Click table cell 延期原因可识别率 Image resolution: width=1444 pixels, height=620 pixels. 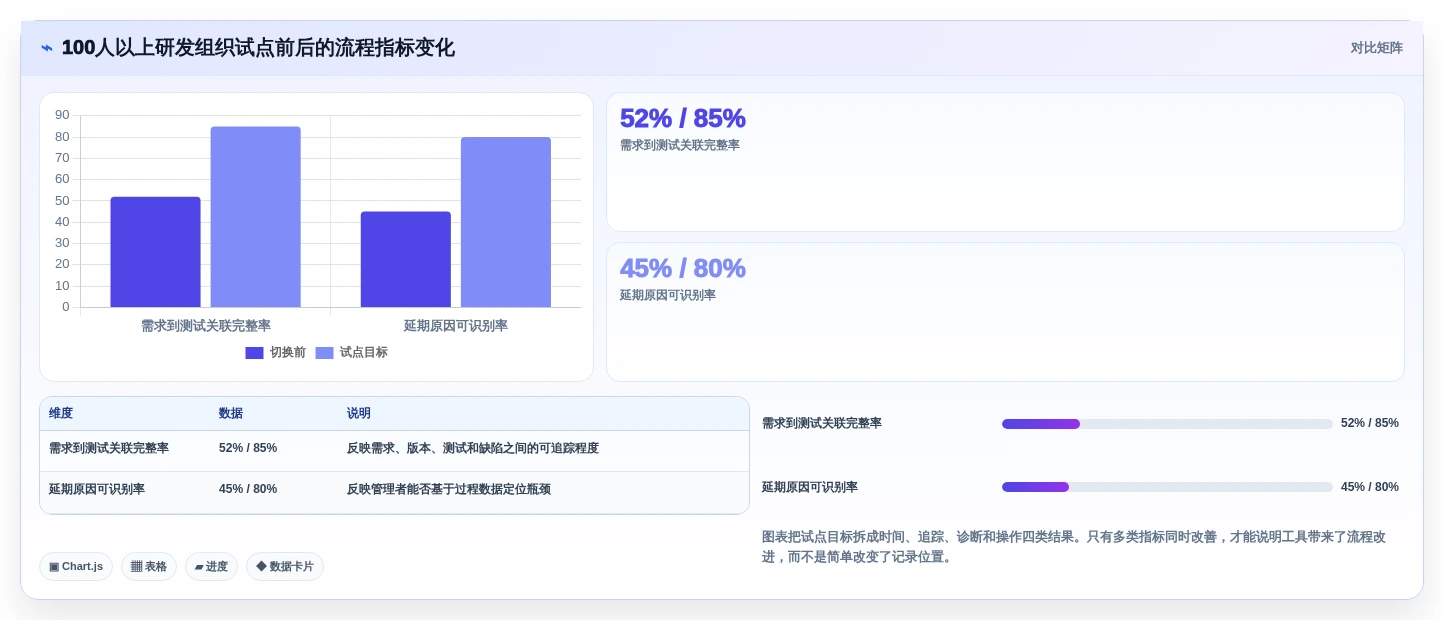(x=97, y=489)
